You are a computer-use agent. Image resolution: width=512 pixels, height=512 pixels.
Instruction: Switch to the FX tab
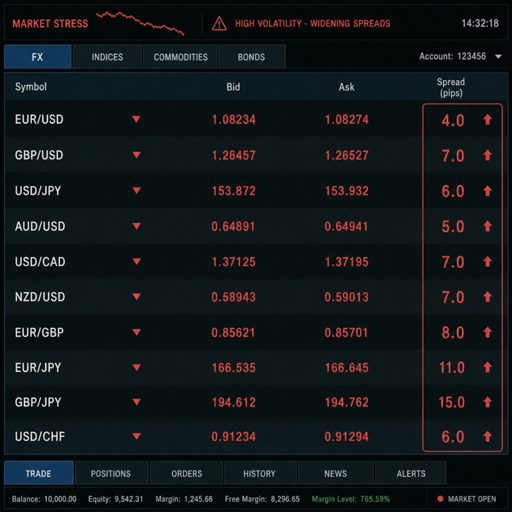pyautogui.click(x=38, y=57)
